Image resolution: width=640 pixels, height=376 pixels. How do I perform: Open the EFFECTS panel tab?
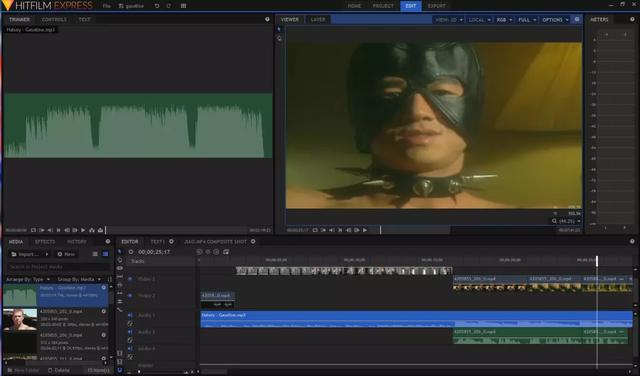44,242
